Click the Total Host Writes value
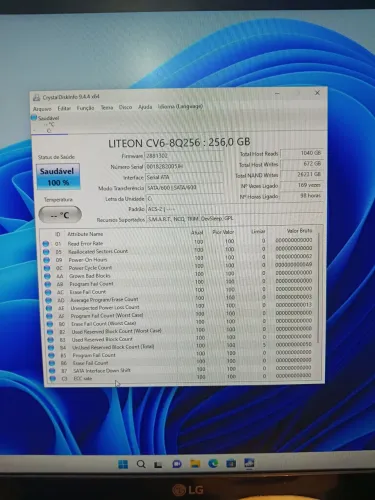 point(301,164)
